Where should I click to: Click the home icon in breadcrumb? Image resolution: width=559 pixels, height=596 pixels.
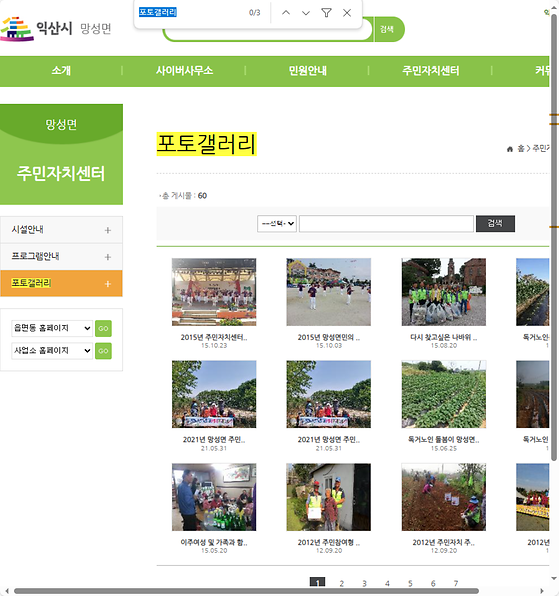click(x=510, y=149)
